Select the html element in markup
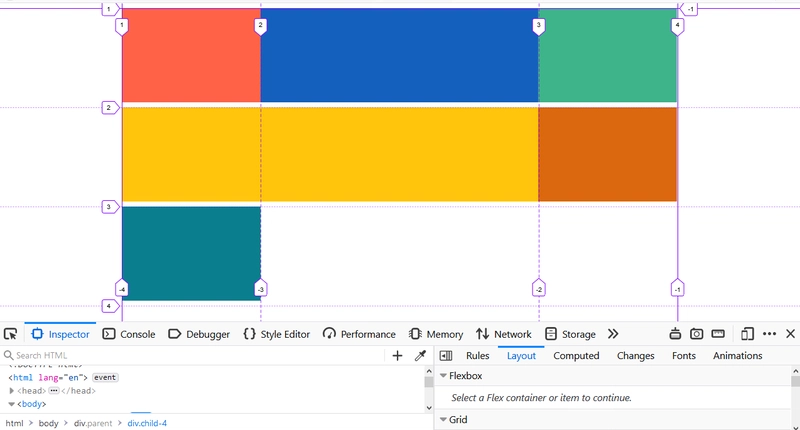 click(47, 377)
